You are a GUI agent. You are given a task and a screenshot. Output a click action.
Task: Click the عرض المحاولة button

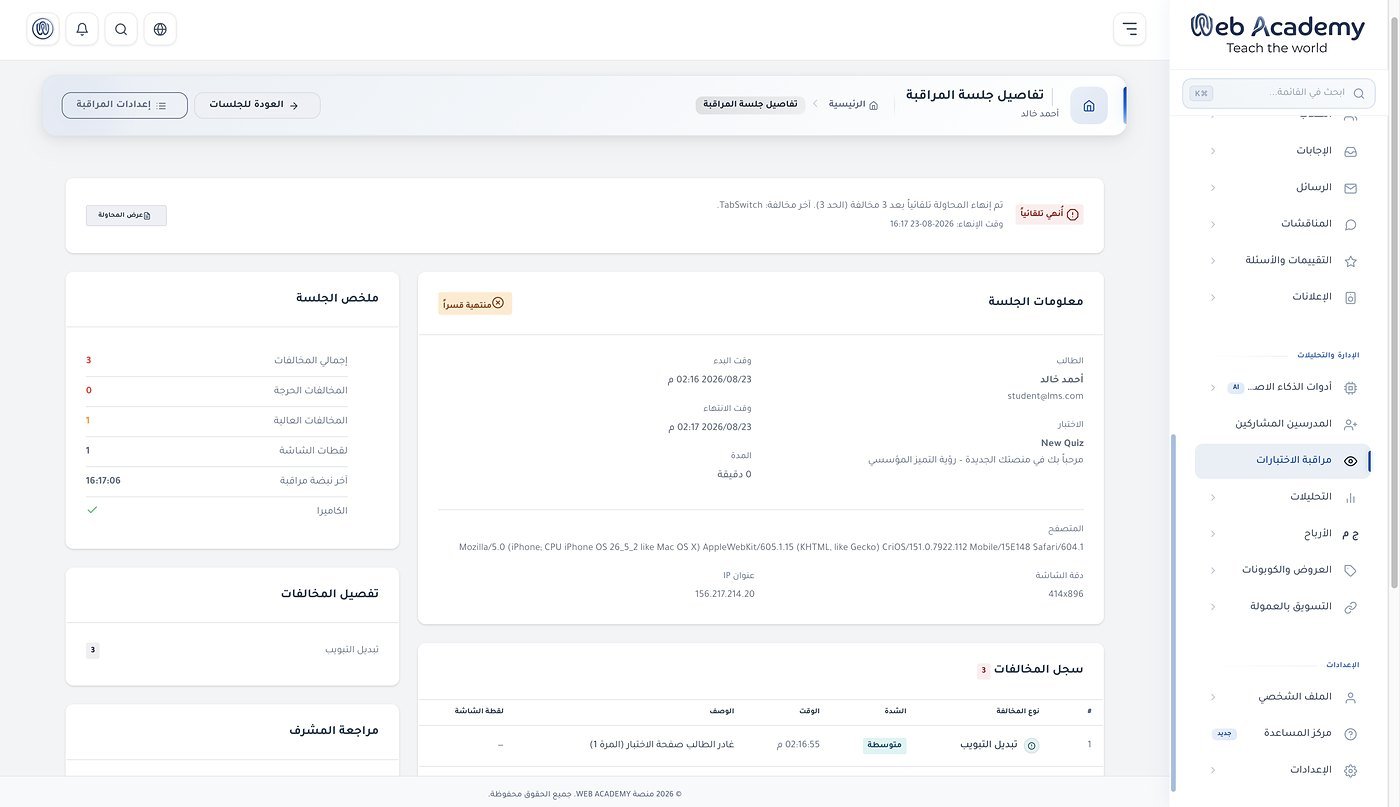[126, 215]
